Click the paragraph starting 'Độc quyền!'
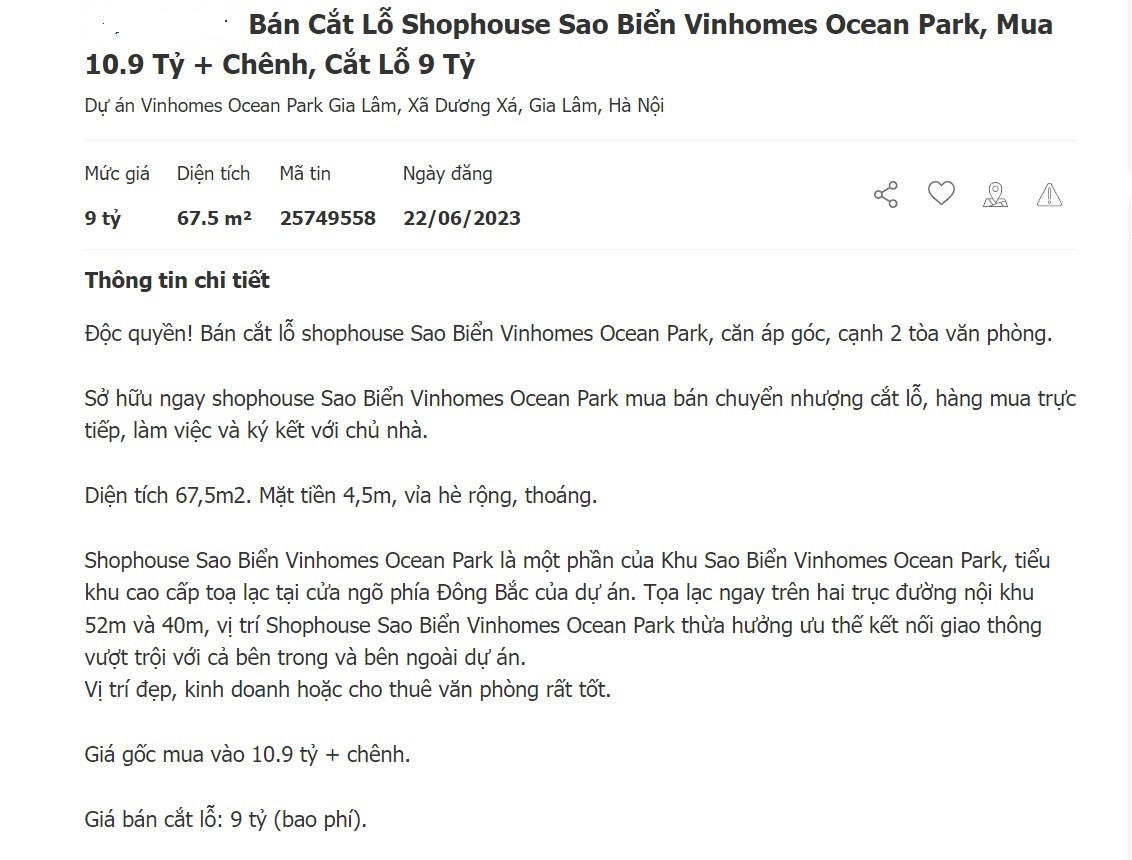 (x=568, y=334)
